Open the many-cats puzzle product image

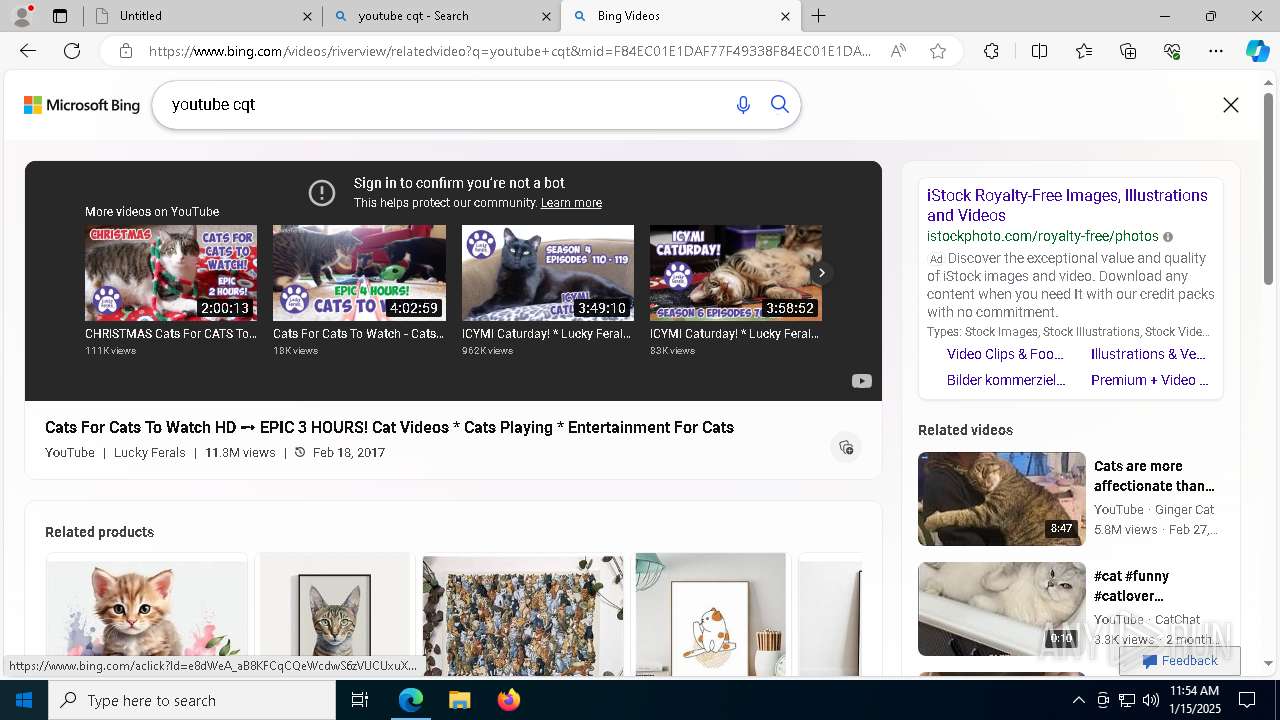(x=523, y=615)
